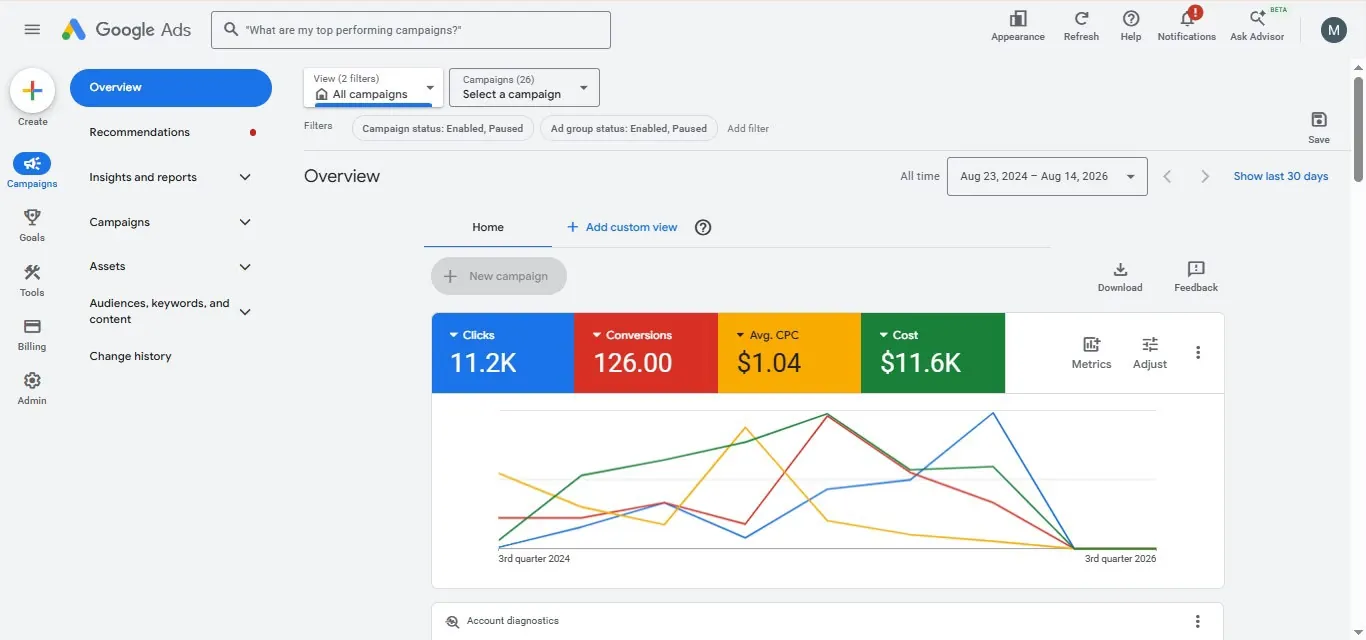Open Tools in left rail
This screenshot has height=640, width=1366.
click(32, 280)
